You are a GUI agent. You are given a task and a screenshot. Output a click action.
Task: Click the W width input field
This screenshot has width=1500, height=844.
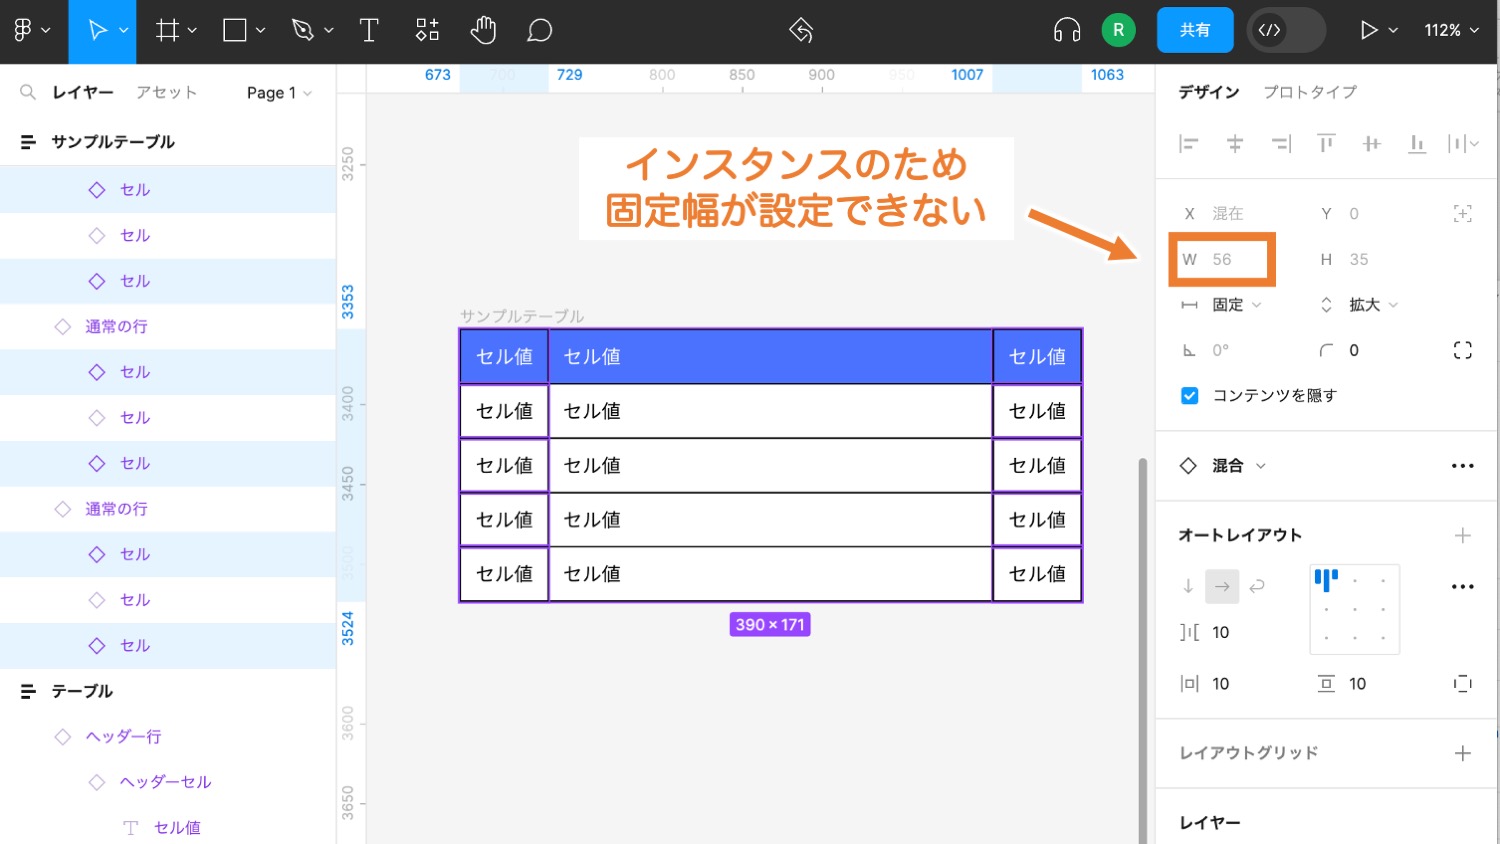point(1222,259)
